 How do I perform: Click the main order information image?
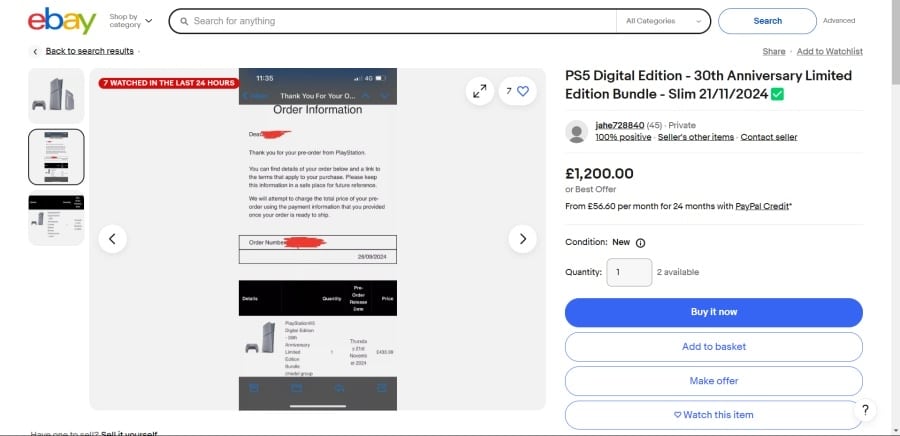[x=317, y=239]
